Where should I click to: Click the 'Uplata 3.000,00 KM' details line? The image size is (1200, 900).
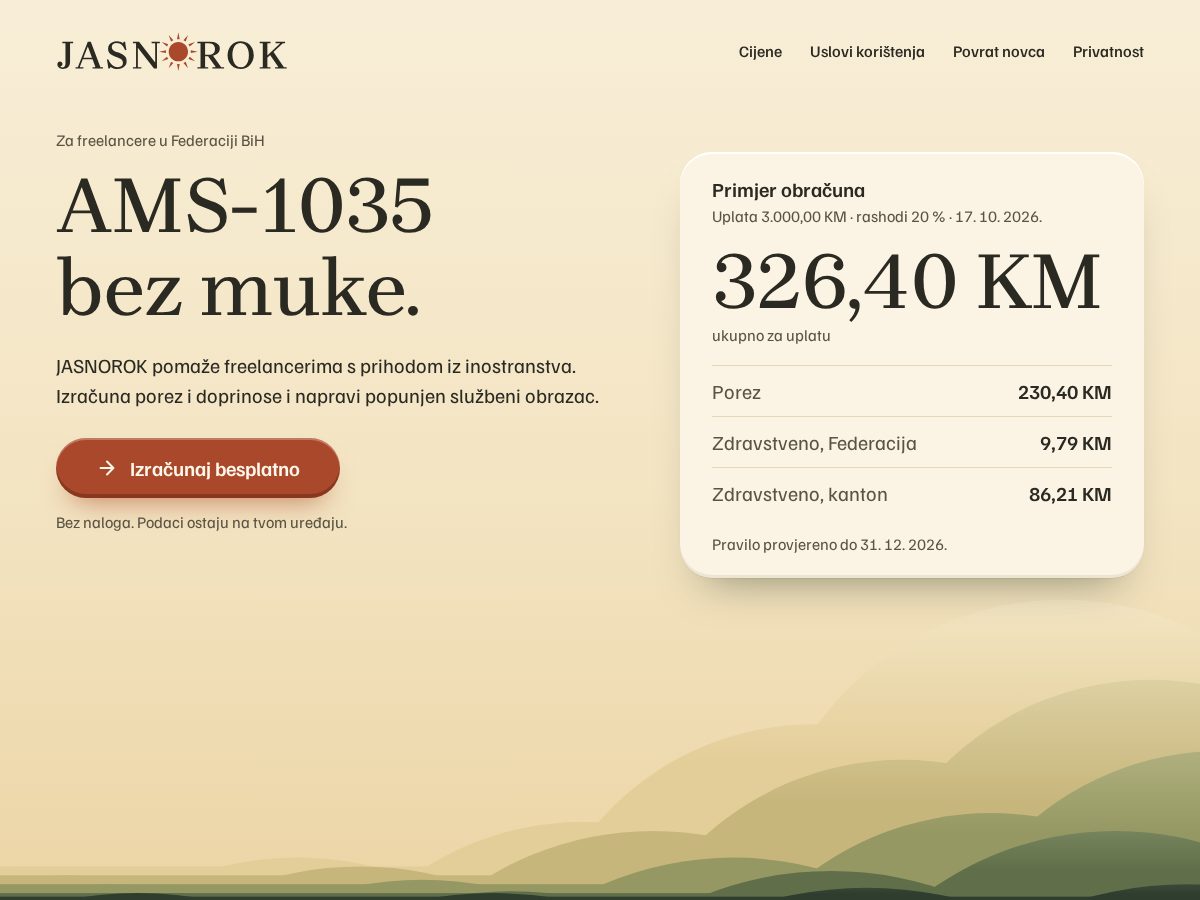point(877,217)
